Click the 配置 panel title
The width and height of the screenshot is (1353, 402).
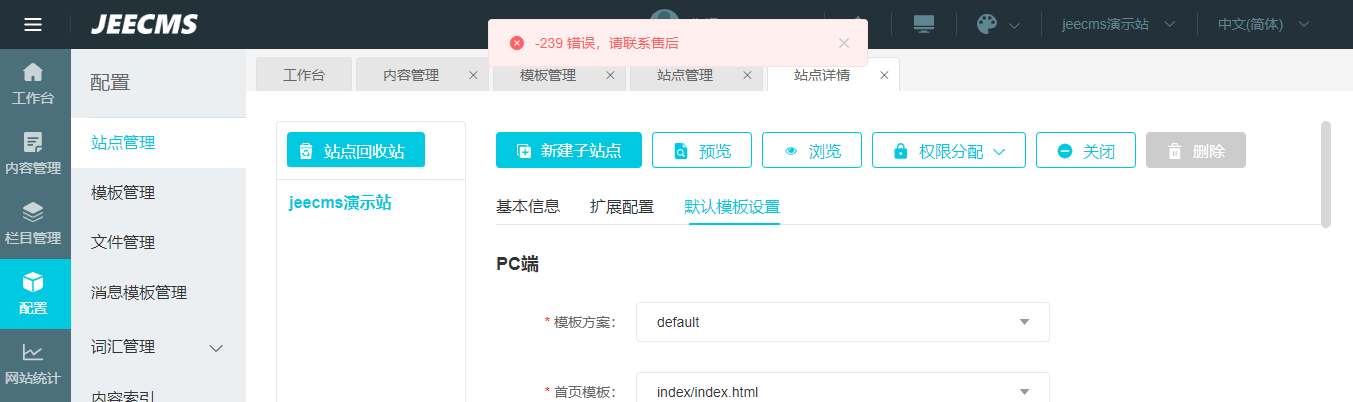coord(110,83)
